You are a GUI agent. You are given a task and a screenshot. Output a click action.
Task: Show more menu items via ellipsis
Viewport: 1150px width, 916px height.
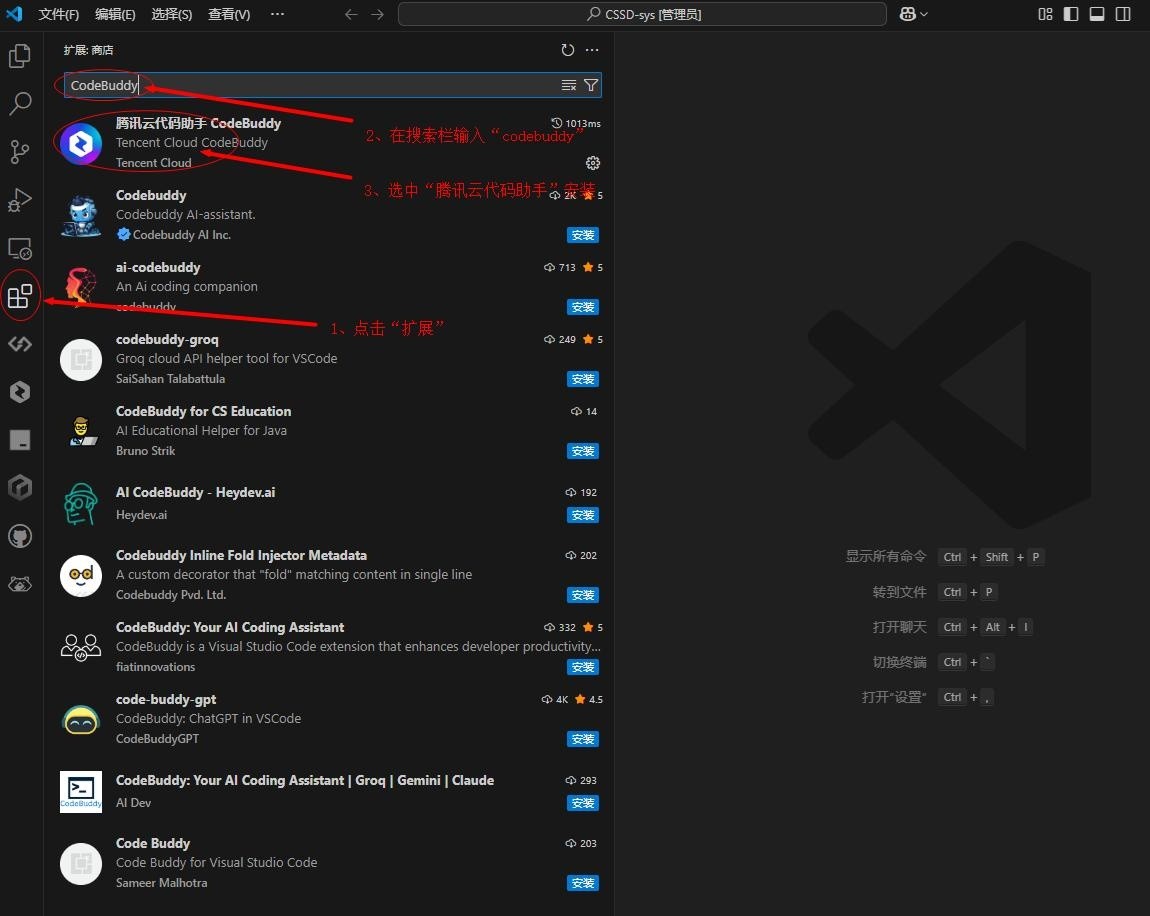point(277,14)
